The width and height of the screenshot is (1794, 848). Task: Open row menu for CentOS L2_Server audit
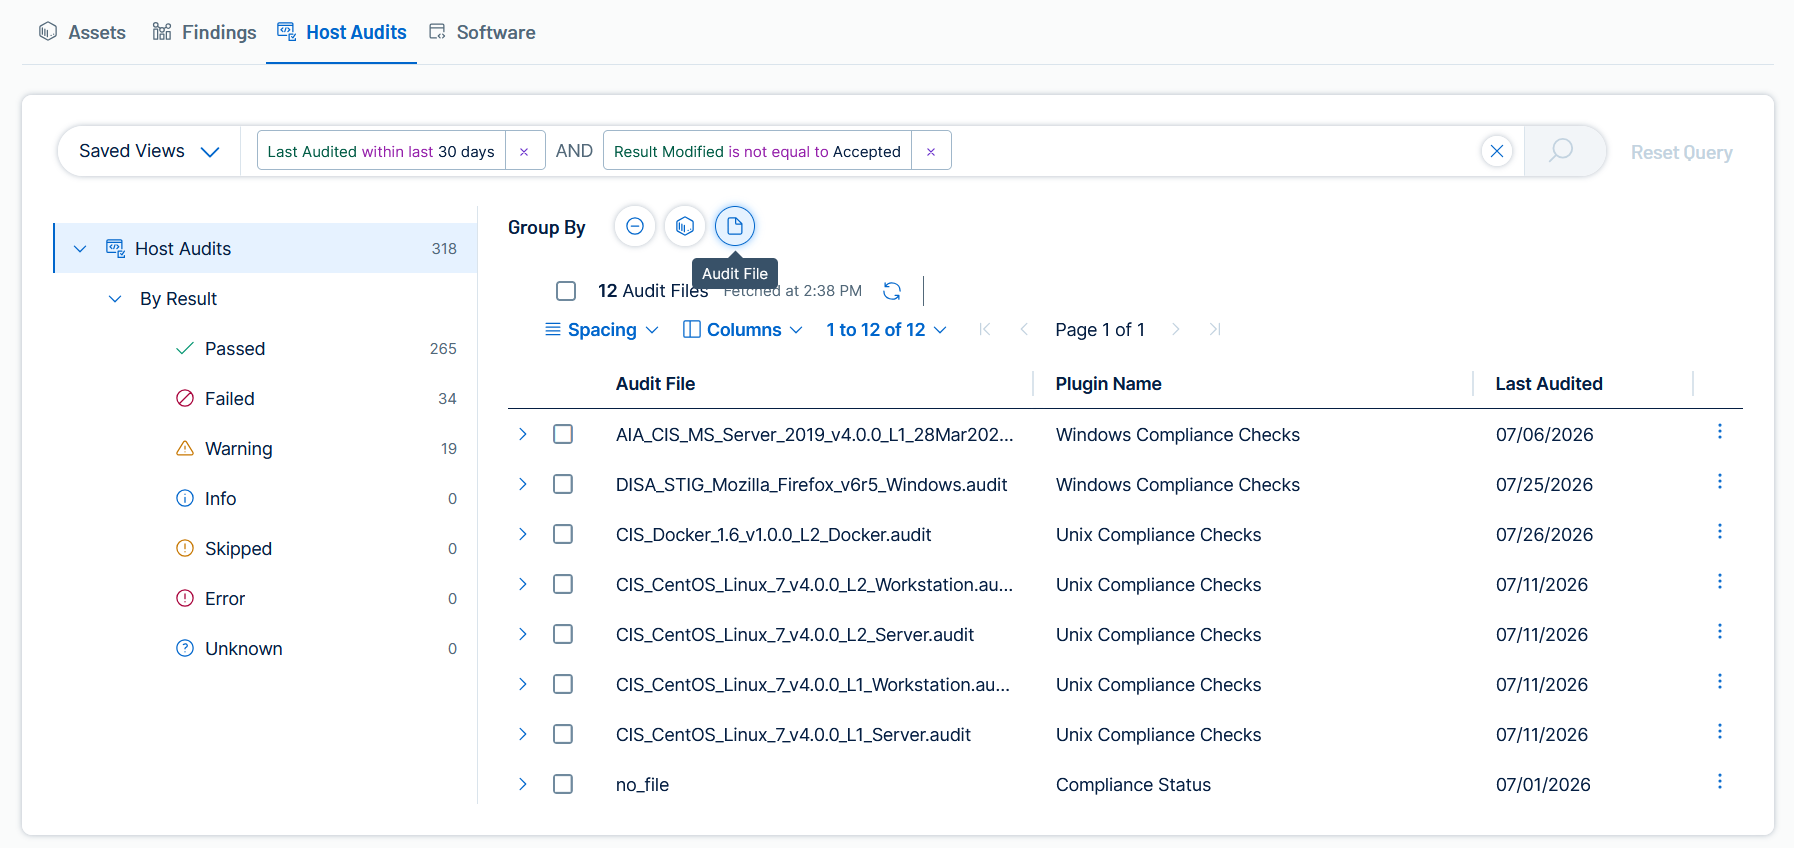pyautogui.click(x=1720, y=631)
